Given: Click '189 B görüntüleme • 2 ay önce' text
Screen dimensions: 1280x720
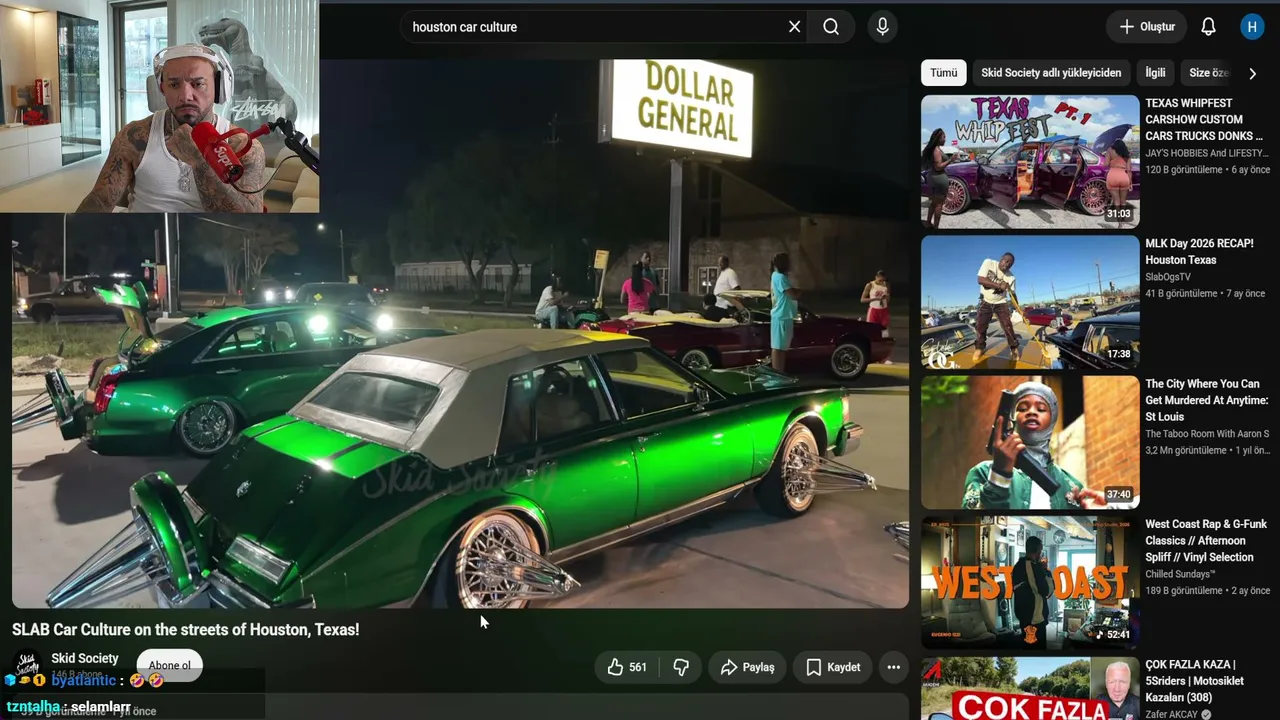Looking at the screenshot, I should click(1208, 591).
